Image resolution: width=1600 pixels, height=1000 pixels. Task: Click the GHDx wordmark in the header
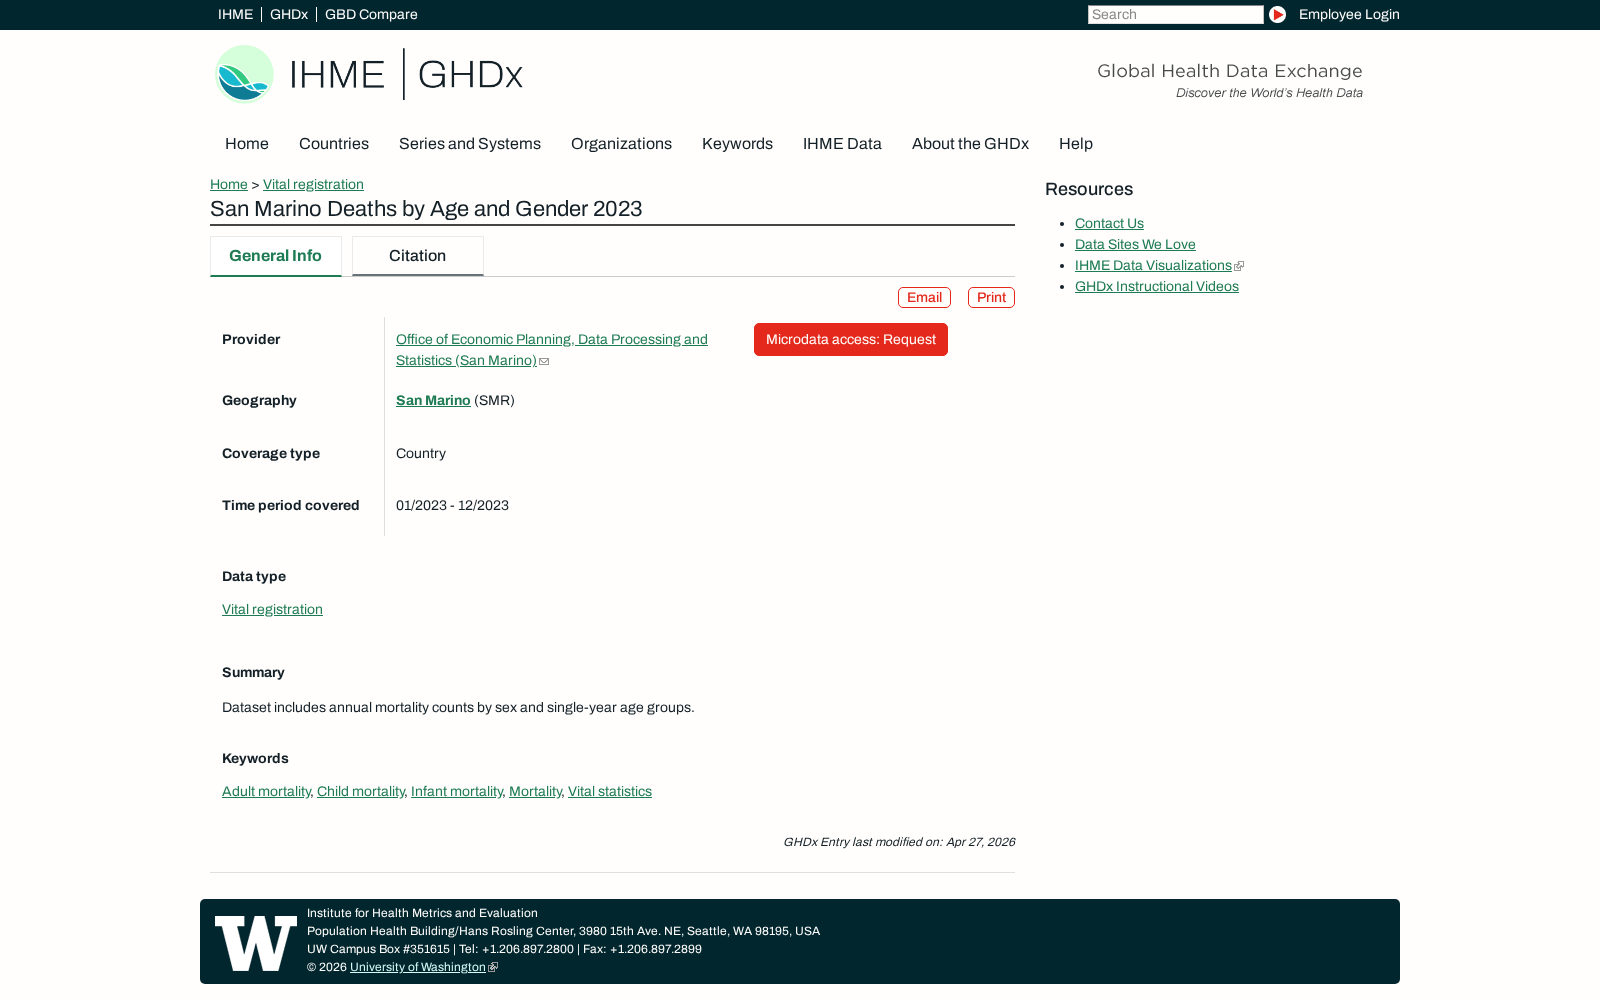click(470, 75)
